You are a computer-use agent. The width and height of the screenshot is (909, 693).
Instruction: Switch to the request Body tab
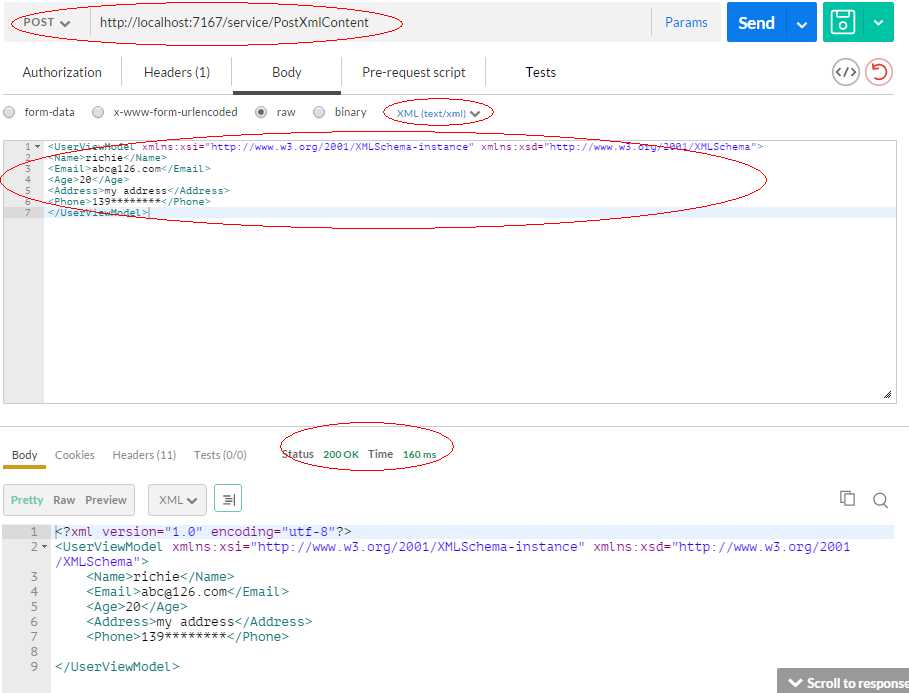click(x=286, y=72)
